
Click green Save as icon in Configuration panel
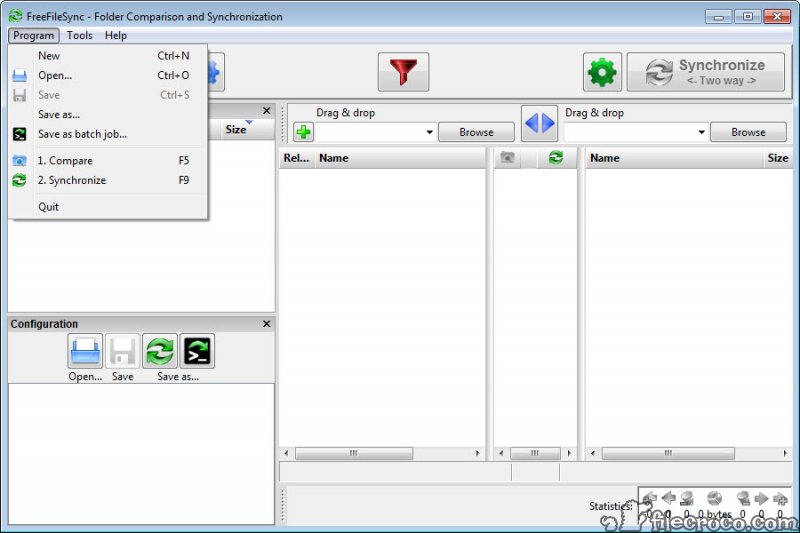pyautogui.click(x=160, y=351)
